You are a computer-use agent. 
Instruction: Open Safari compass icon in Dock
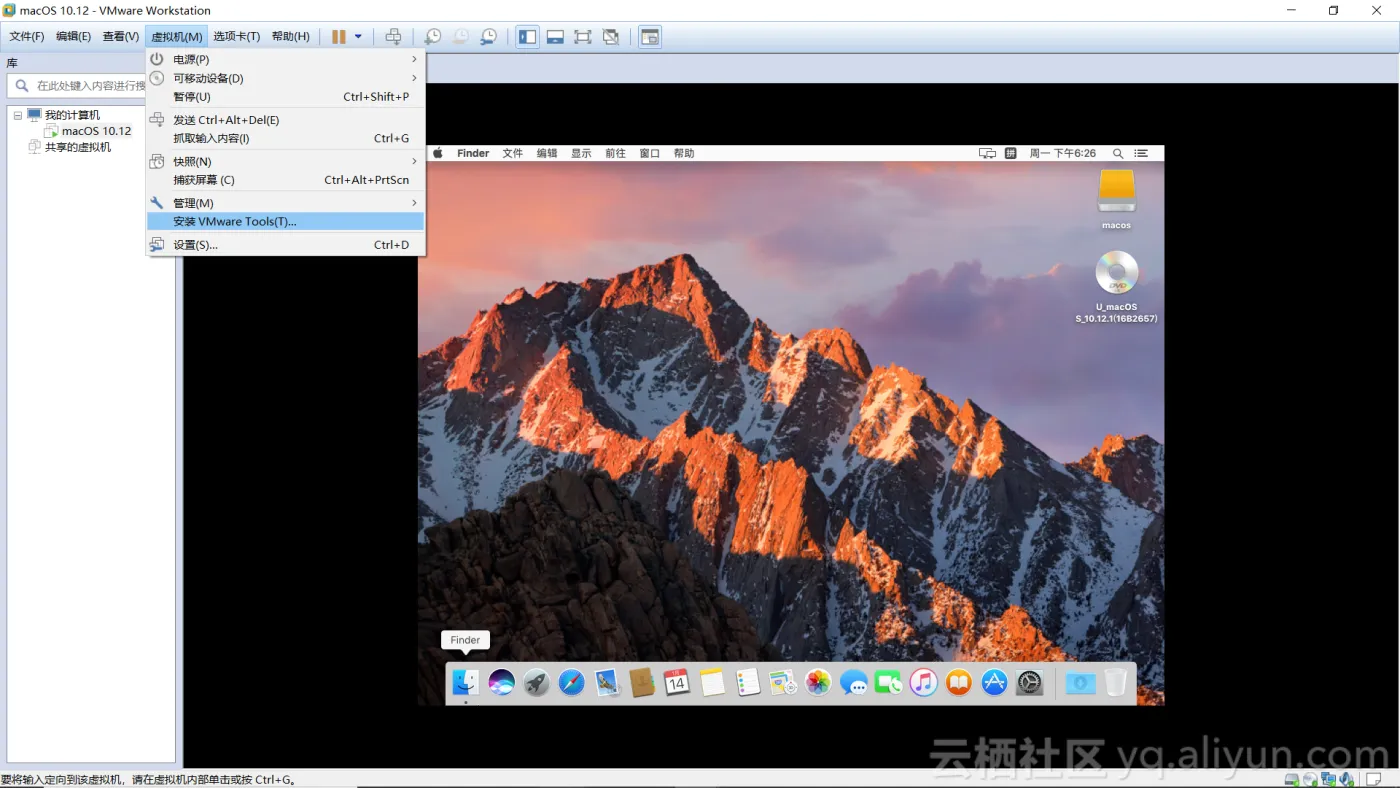click(x=572, y=683)
